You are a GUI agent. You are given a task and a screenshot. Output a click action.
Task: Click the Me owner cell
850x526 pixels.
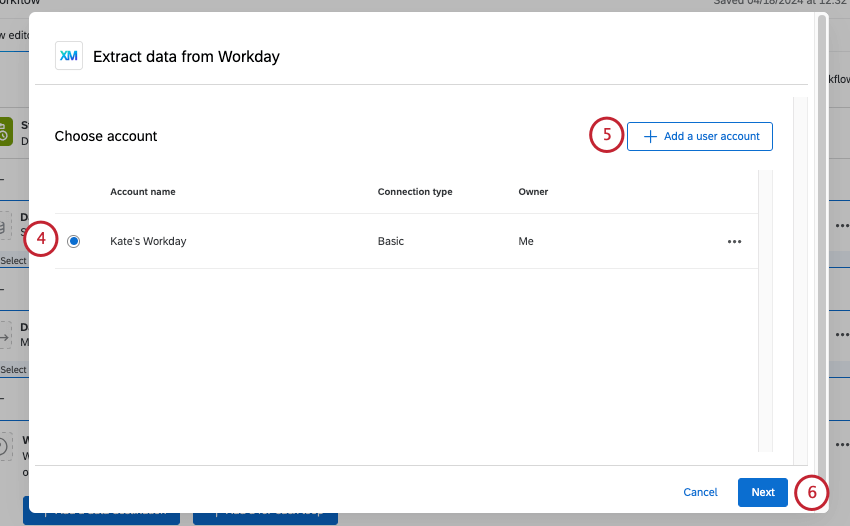click(526, 241)
